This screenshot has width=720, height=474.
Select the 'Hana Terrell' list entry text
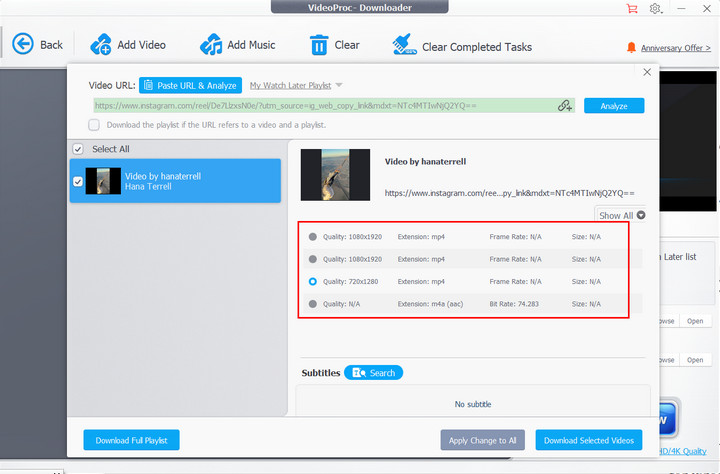(148, 186)
